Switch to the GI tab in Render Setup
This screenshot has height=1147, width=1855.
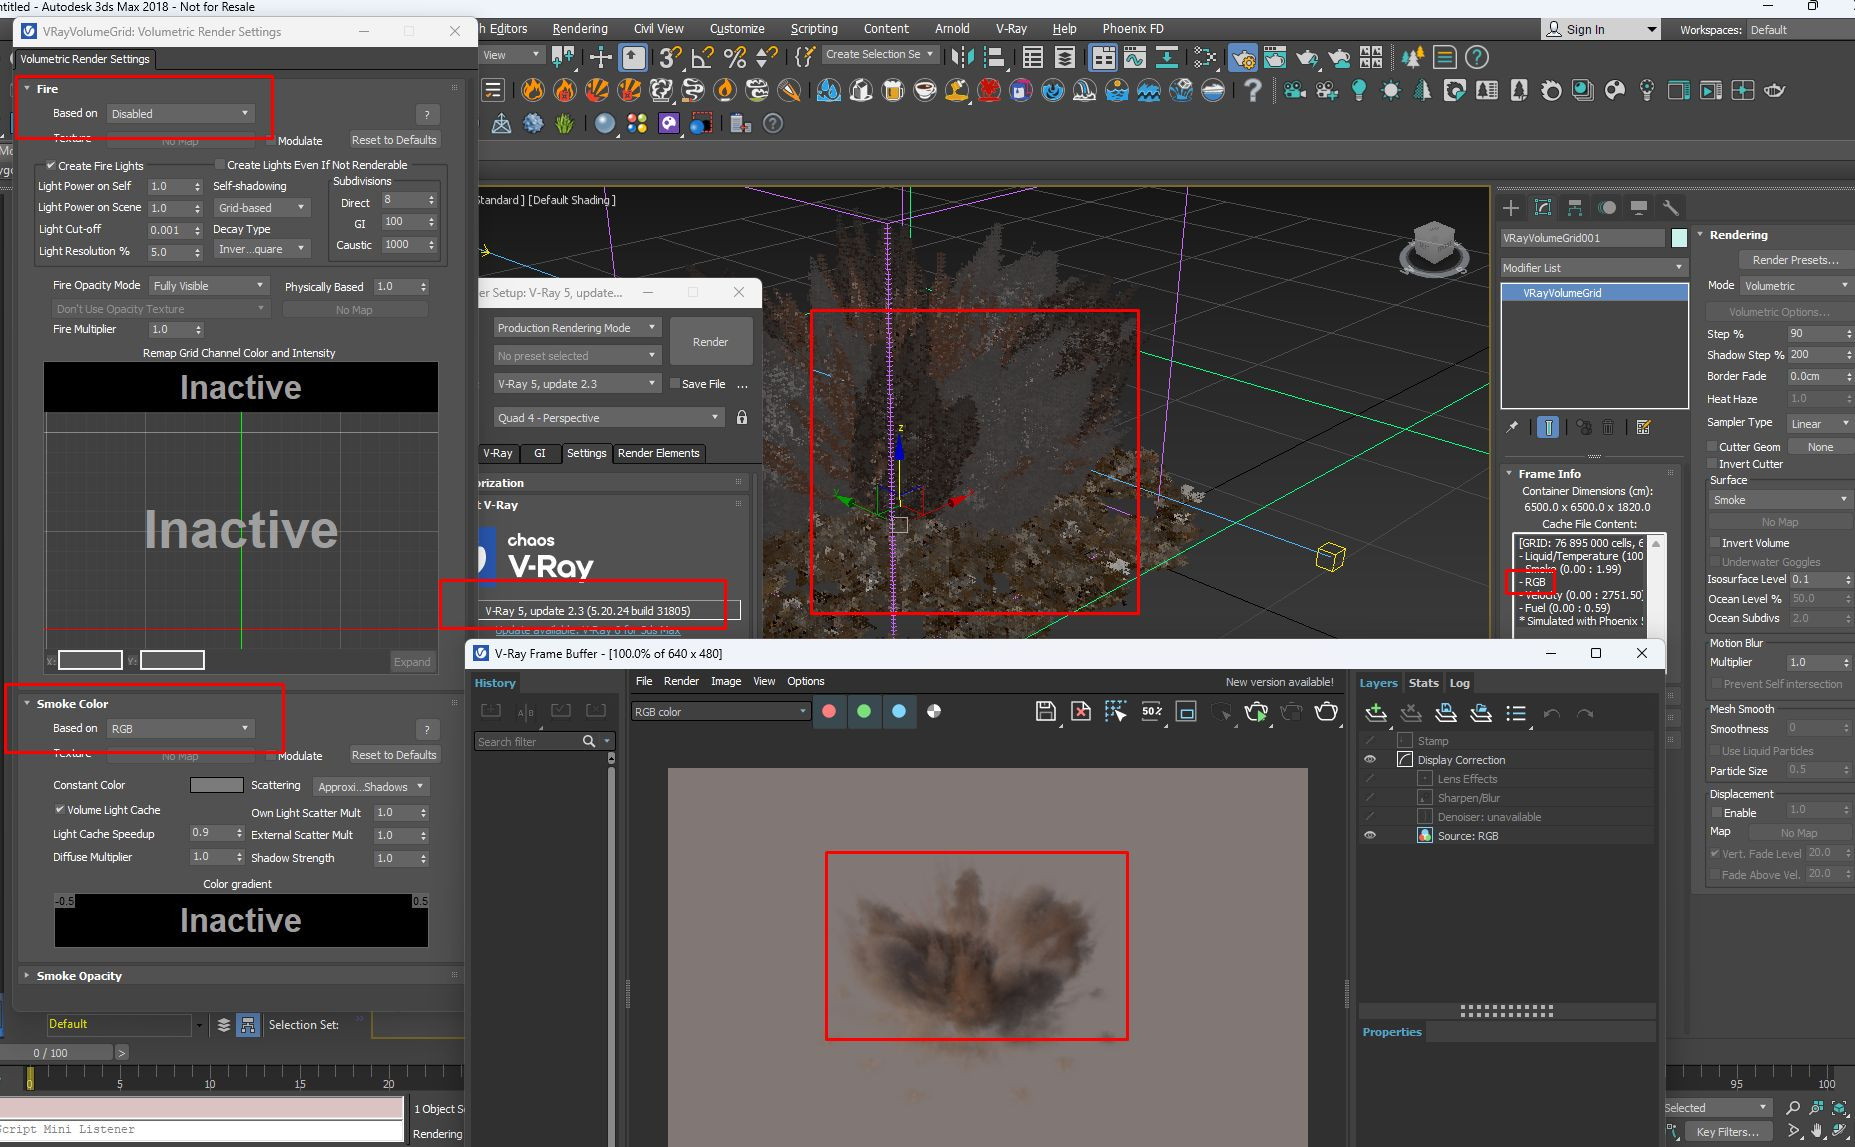pyautogui.click(x=540, y=453)
